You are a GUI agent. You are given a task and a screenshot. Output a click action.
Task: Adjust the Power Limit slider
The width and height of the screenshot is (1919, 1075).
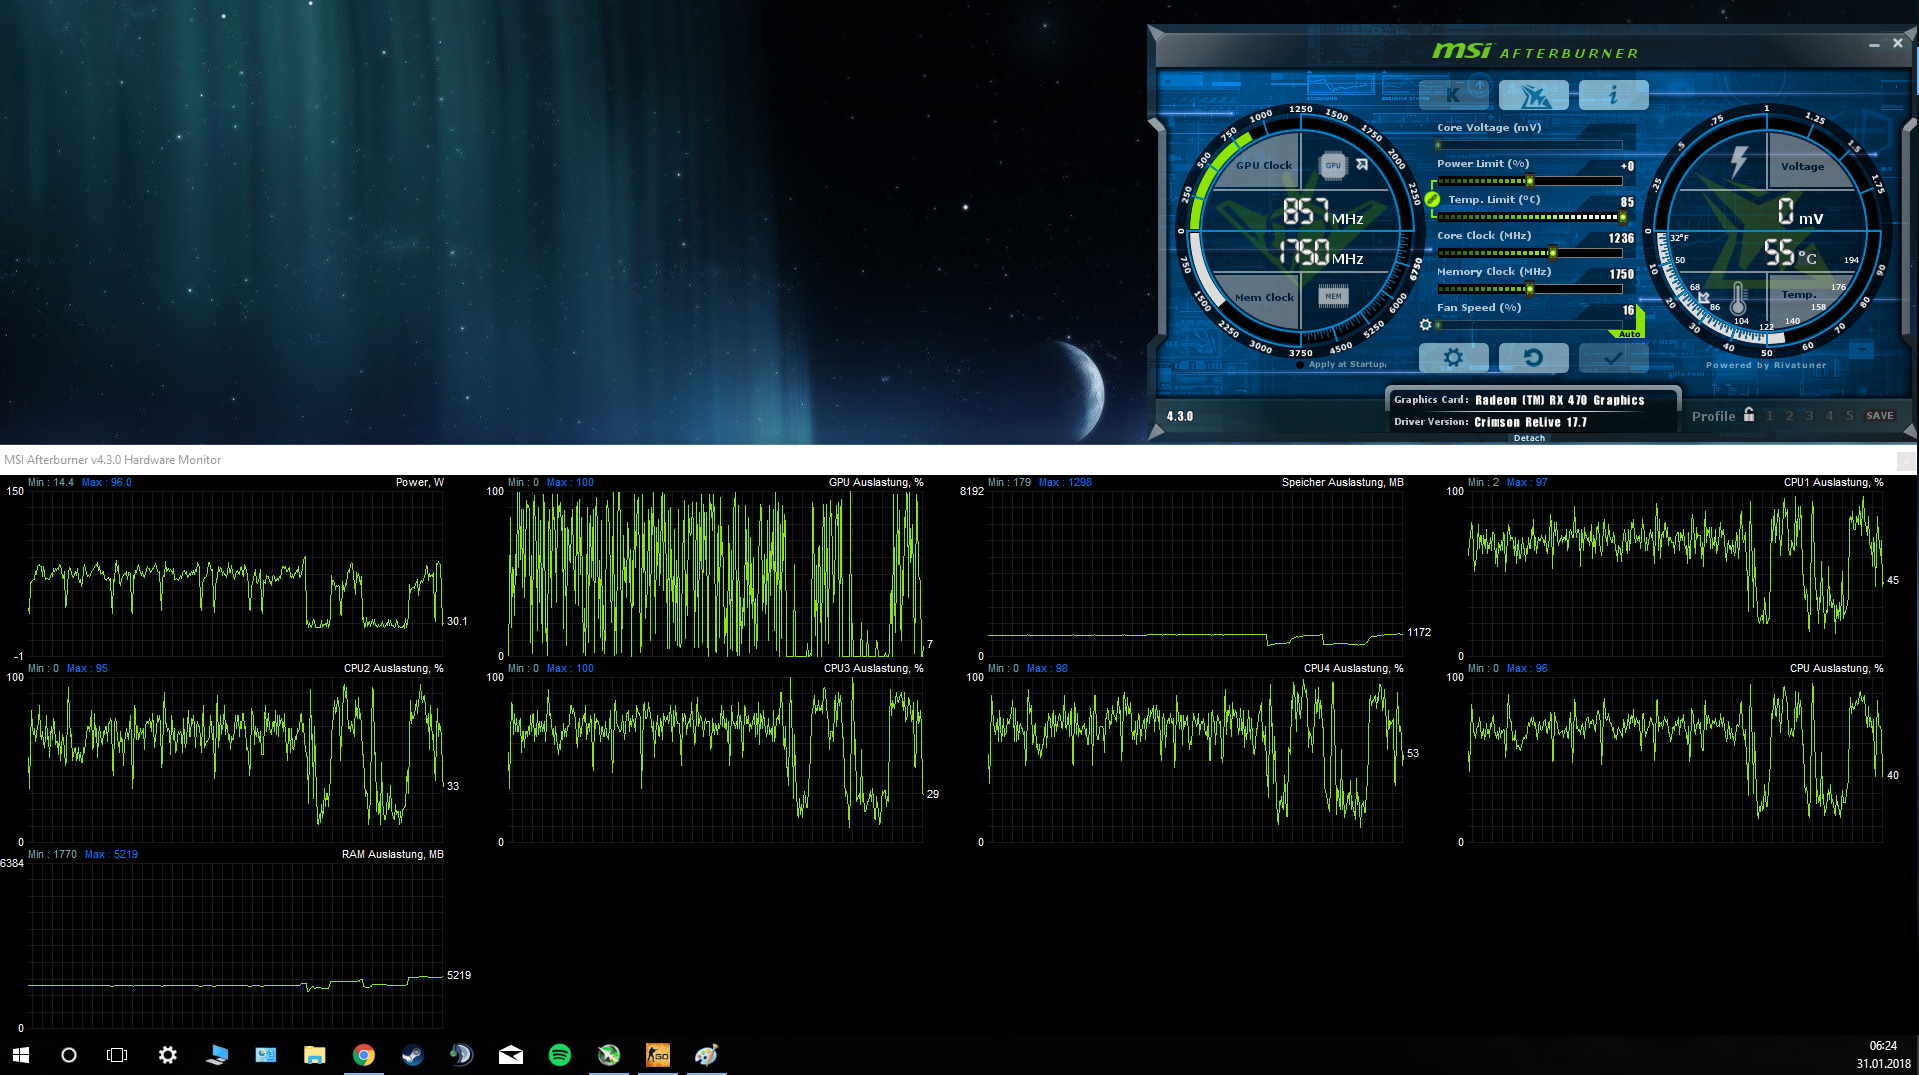pos(1529,181)
